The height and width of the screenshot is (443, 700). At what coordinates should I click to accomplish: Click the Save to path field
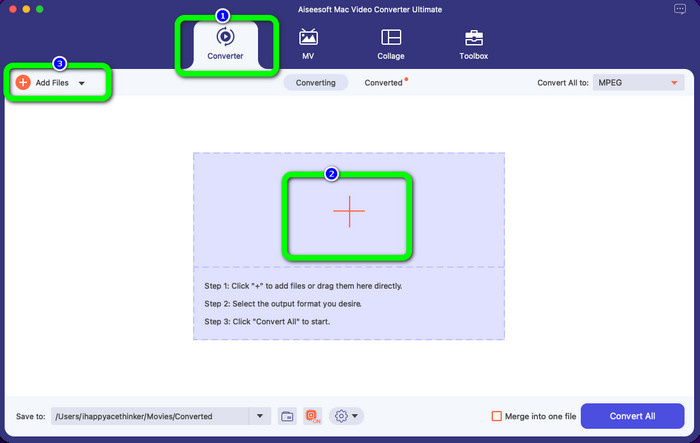pos(150,416)
